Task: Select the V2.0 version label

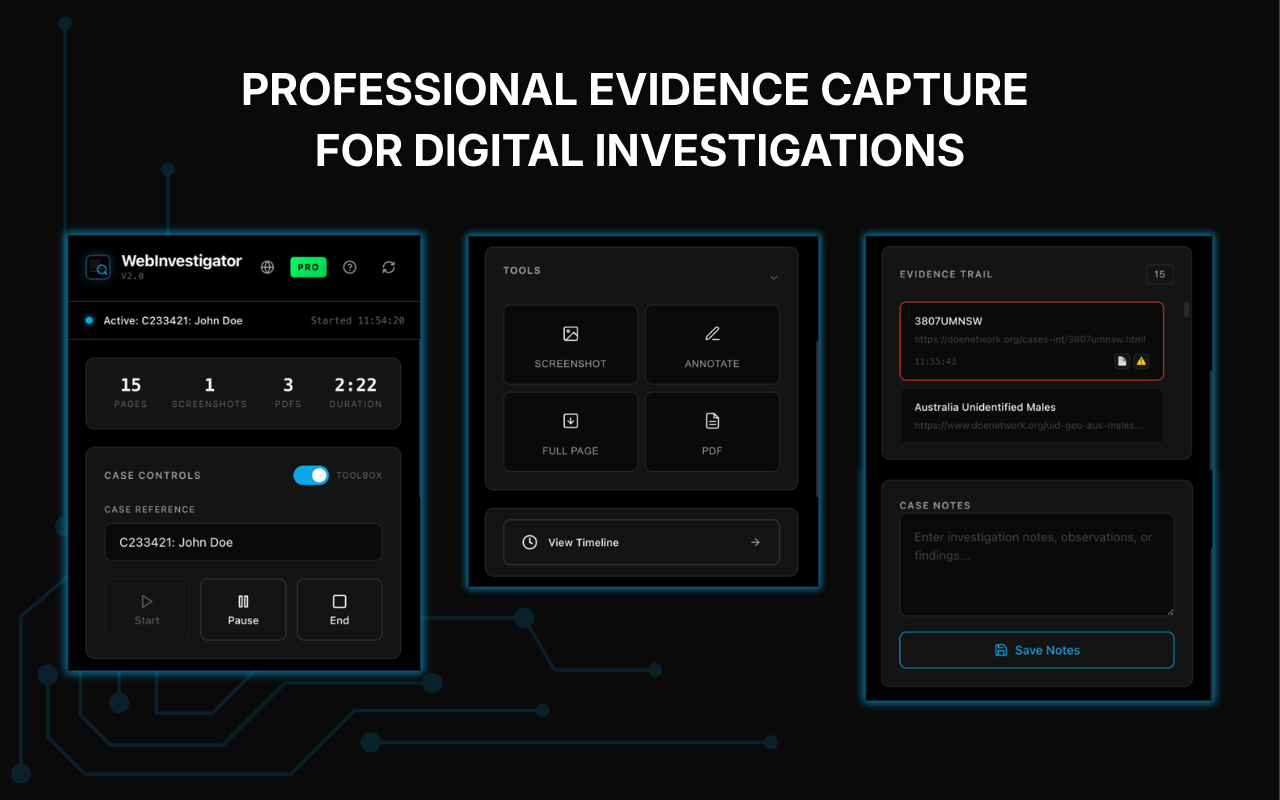Action: coord(133,276)
